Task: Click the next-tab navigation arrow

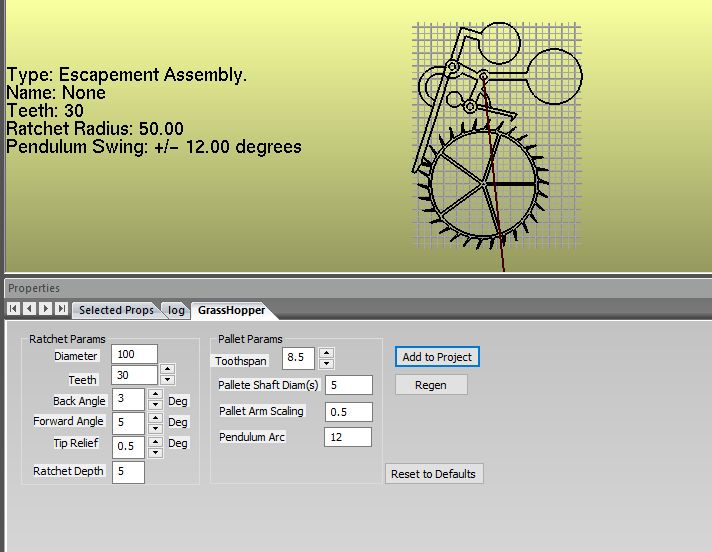Action: click(x=46, y=309)
